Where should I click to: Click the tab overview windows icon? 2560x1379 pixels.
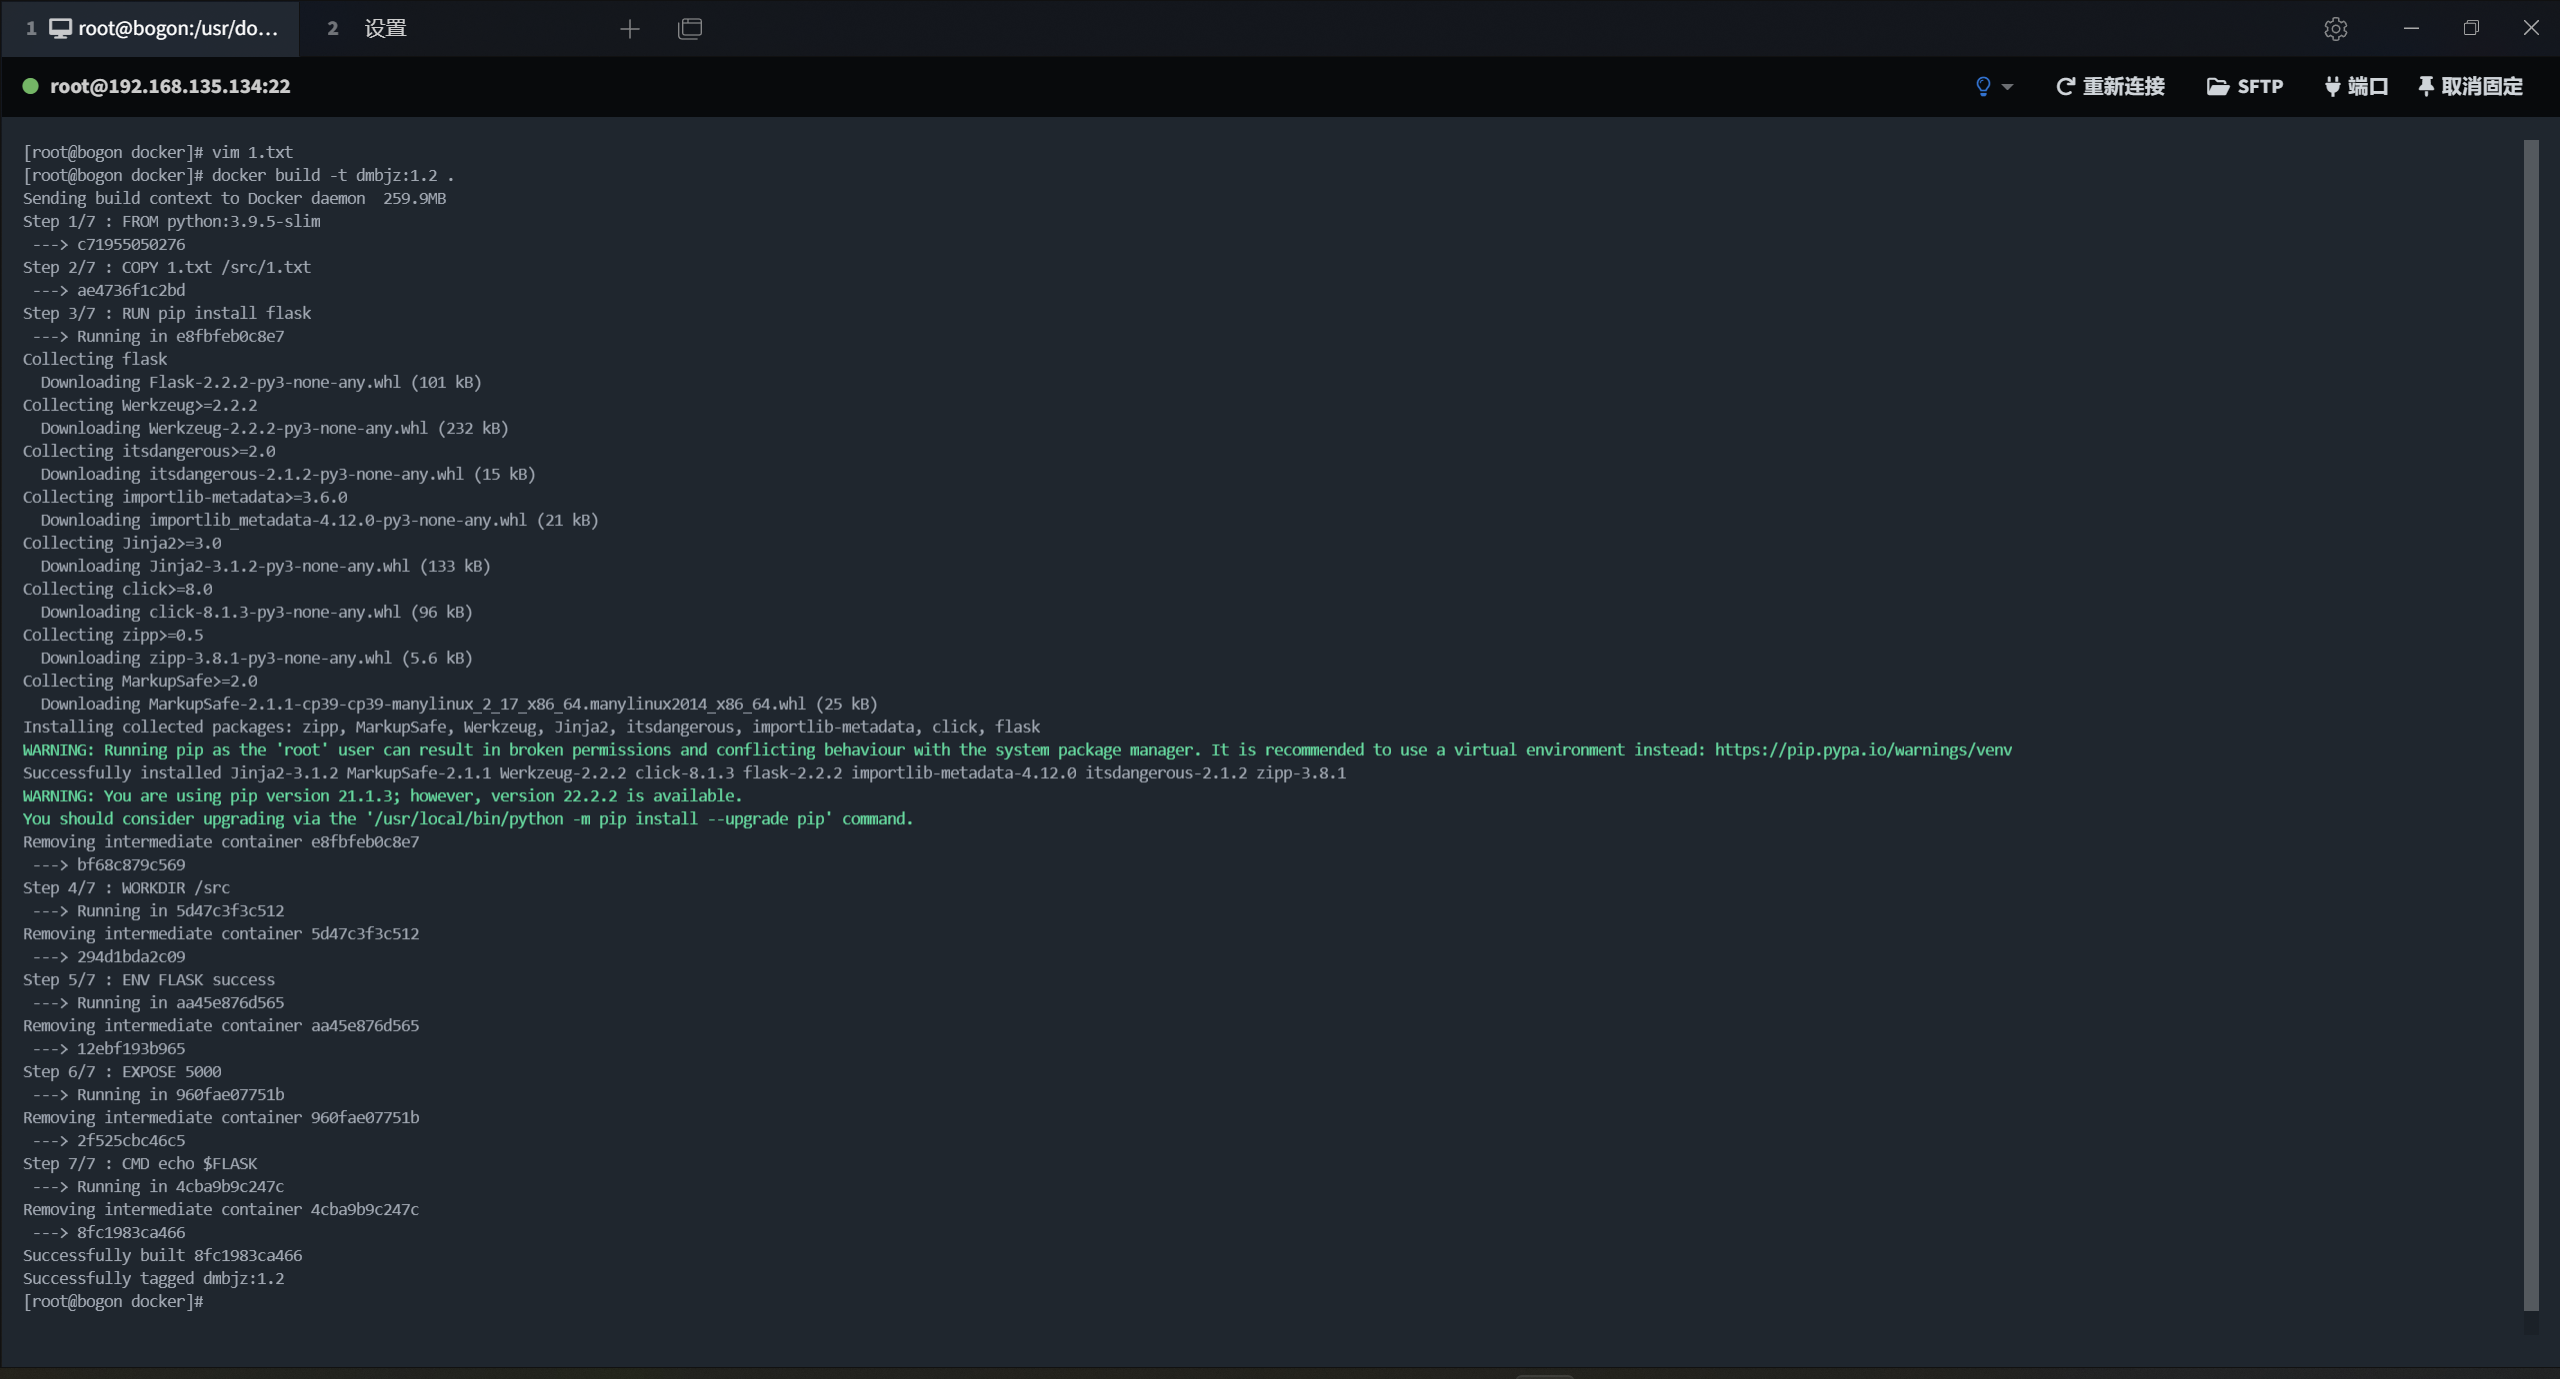tap(690, 29)
